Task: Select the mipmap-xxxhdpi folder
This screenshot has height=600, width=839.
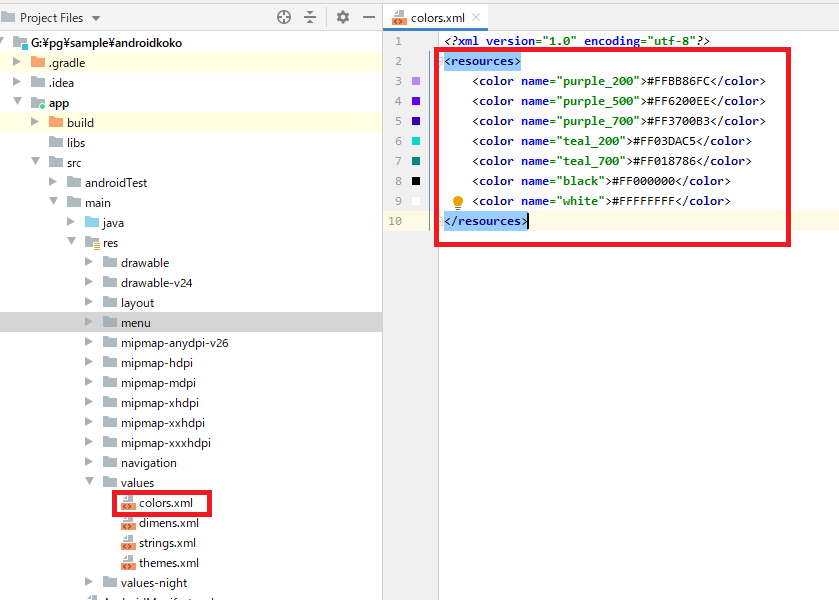Action: [165, 443]
